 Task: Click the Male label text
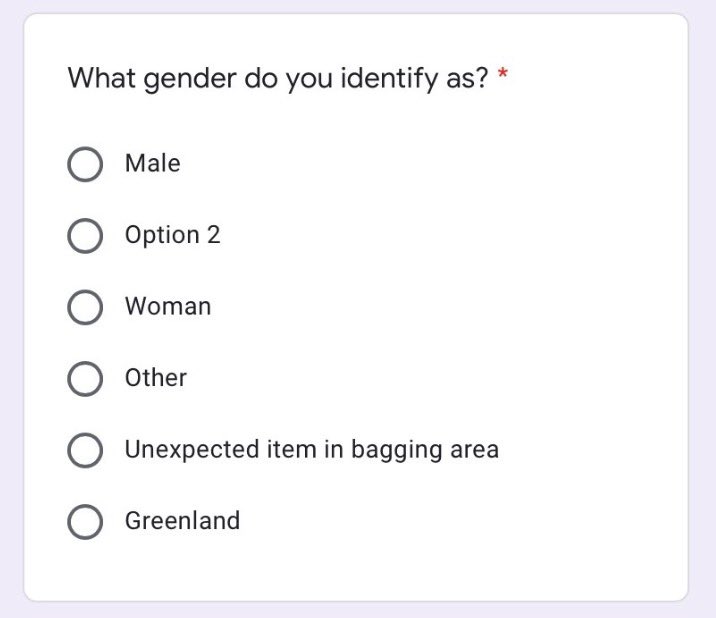[x=152, y=163]
